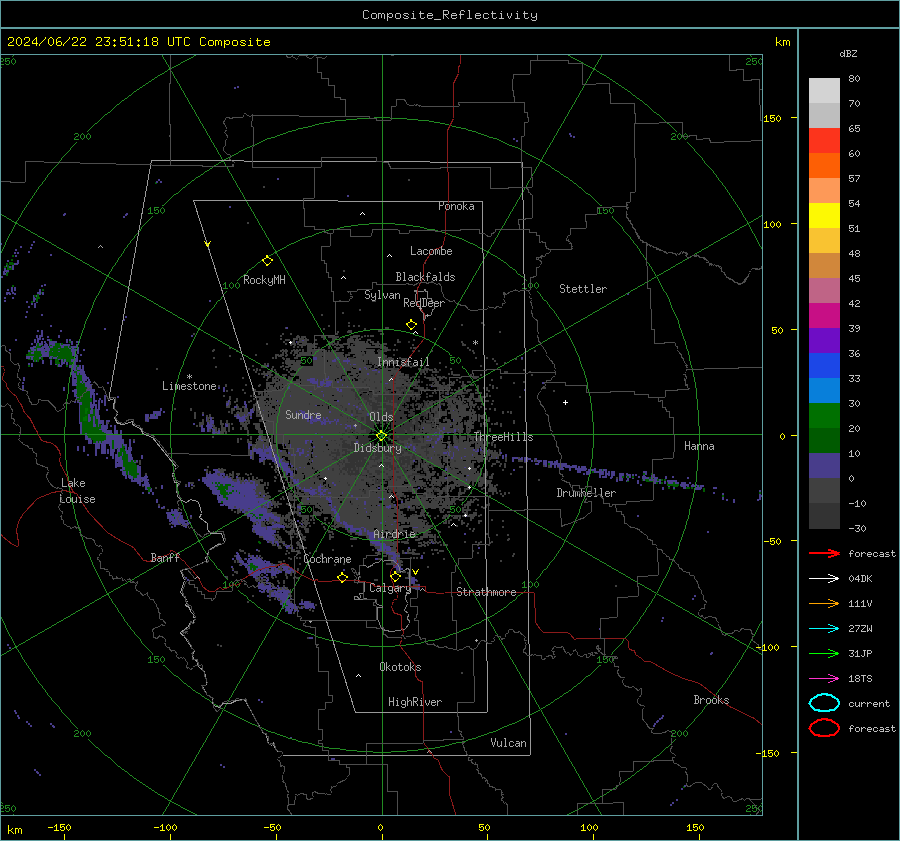Click the yellow diamond marker below RedDeer
The height and width of the screenshot is (841, 900).
(x=411, y=325)
